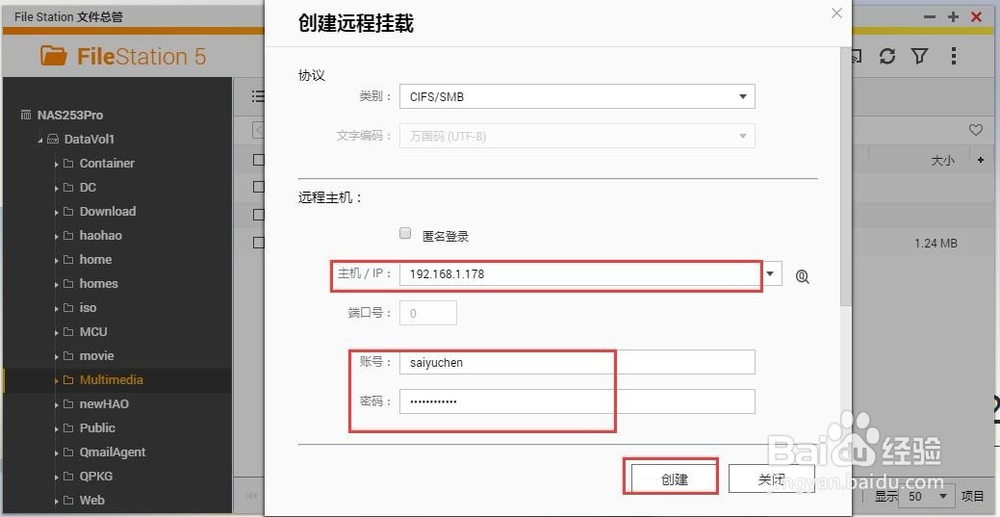Tick the first file row checkbox

(x=258, y=160)
